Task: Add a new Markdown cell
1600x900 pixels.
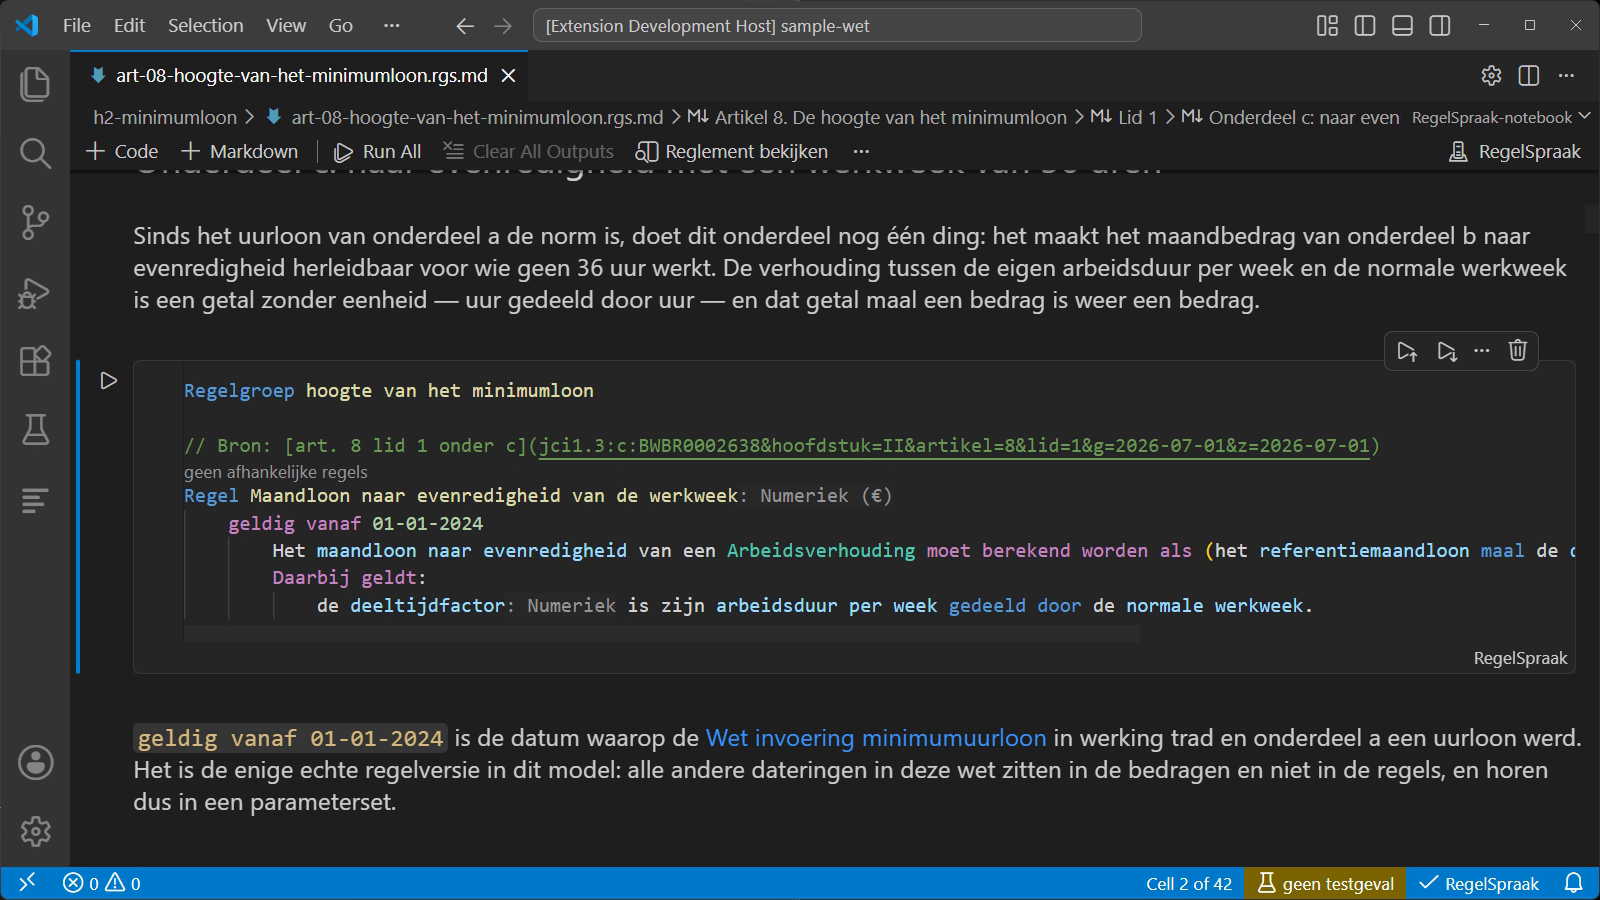Action: click(239, 152)
